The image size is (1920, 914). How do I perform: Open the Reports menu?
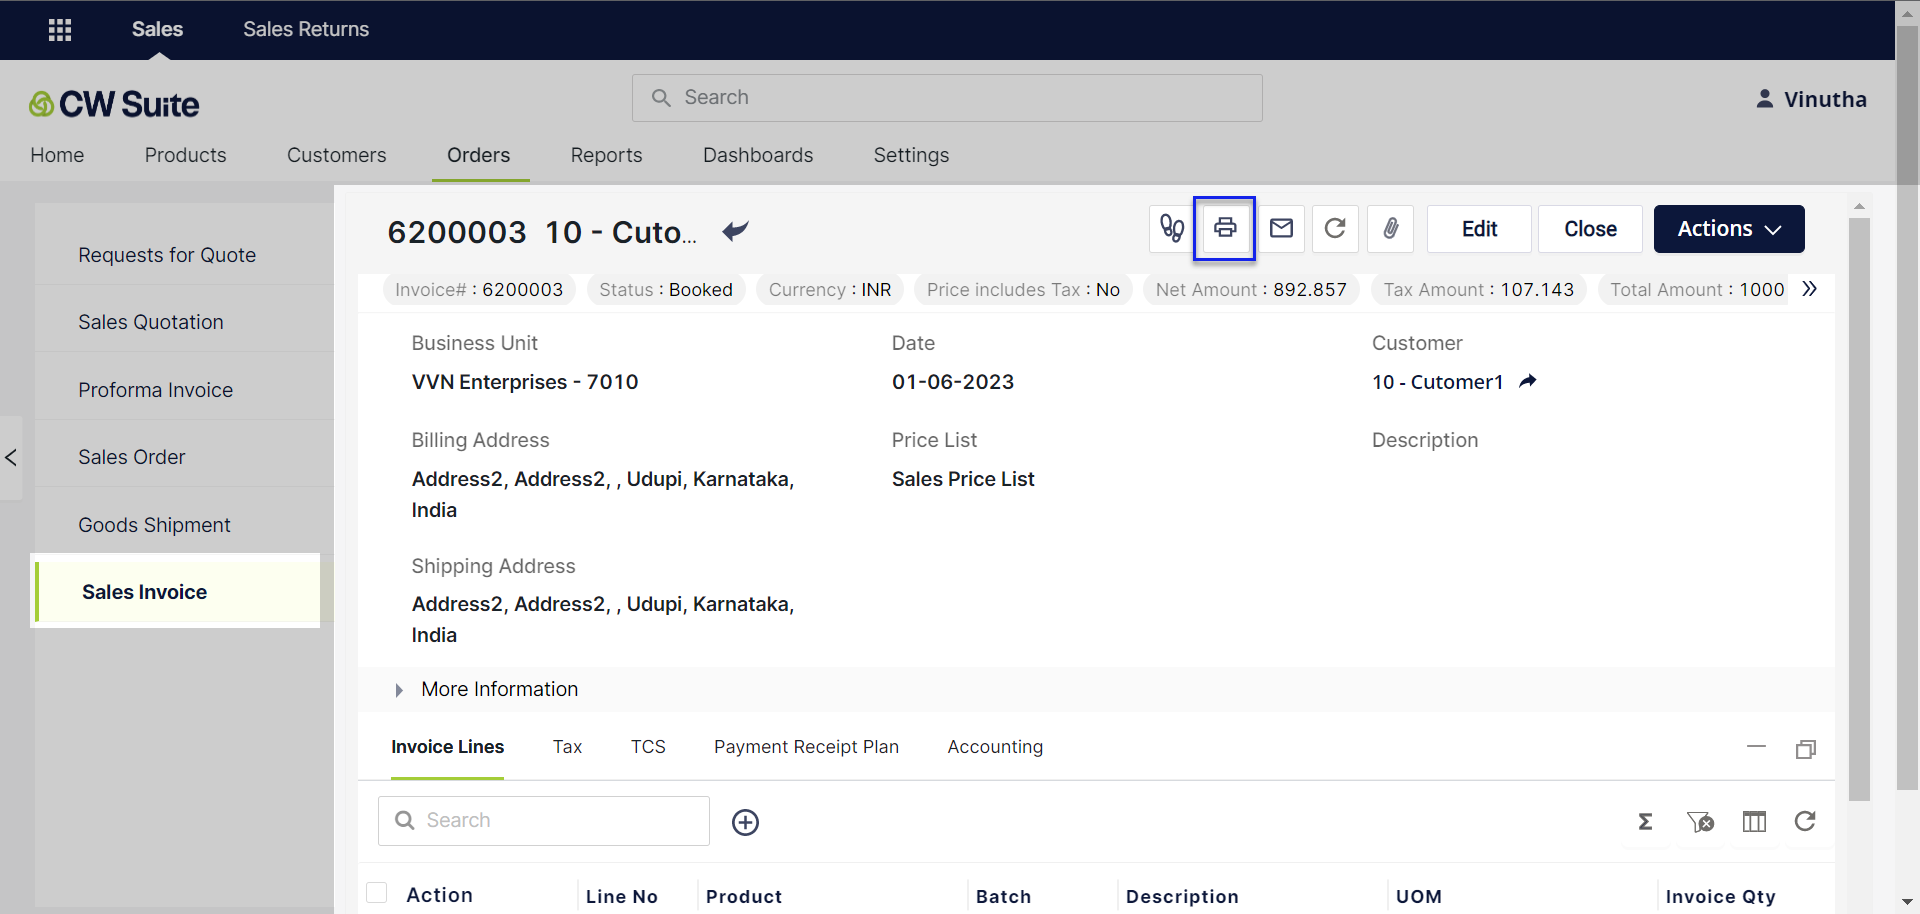click(606, 155)
